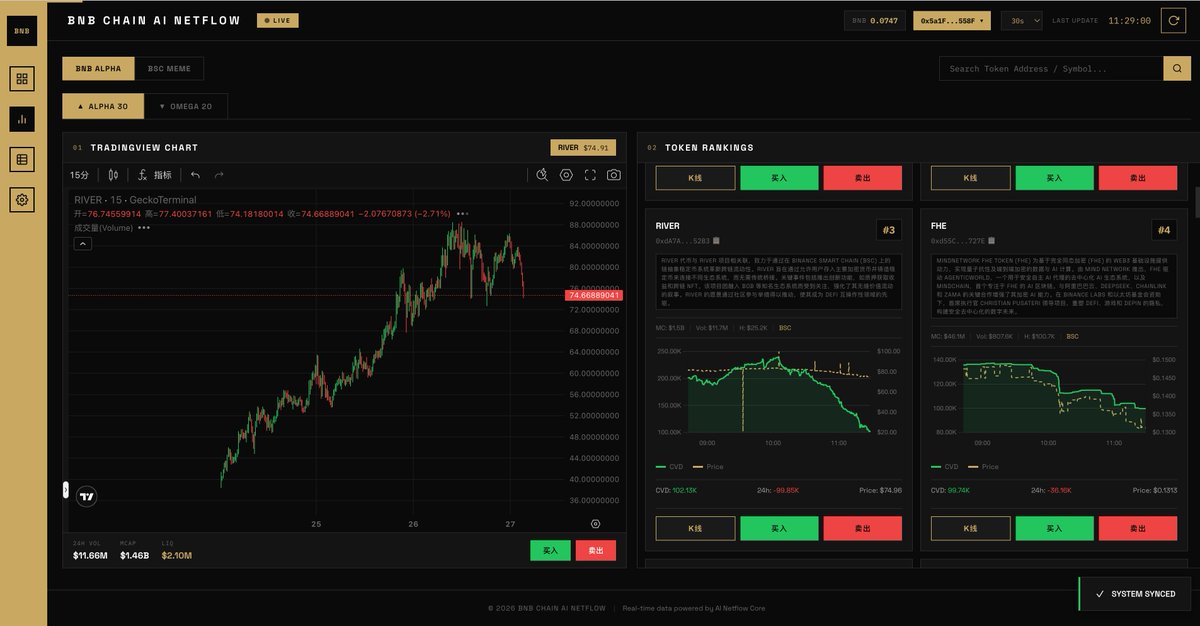Click the #3 rank badge on the RIVER card
Image resolution: width=1200 pixels, height=626 pixels.
889,230
